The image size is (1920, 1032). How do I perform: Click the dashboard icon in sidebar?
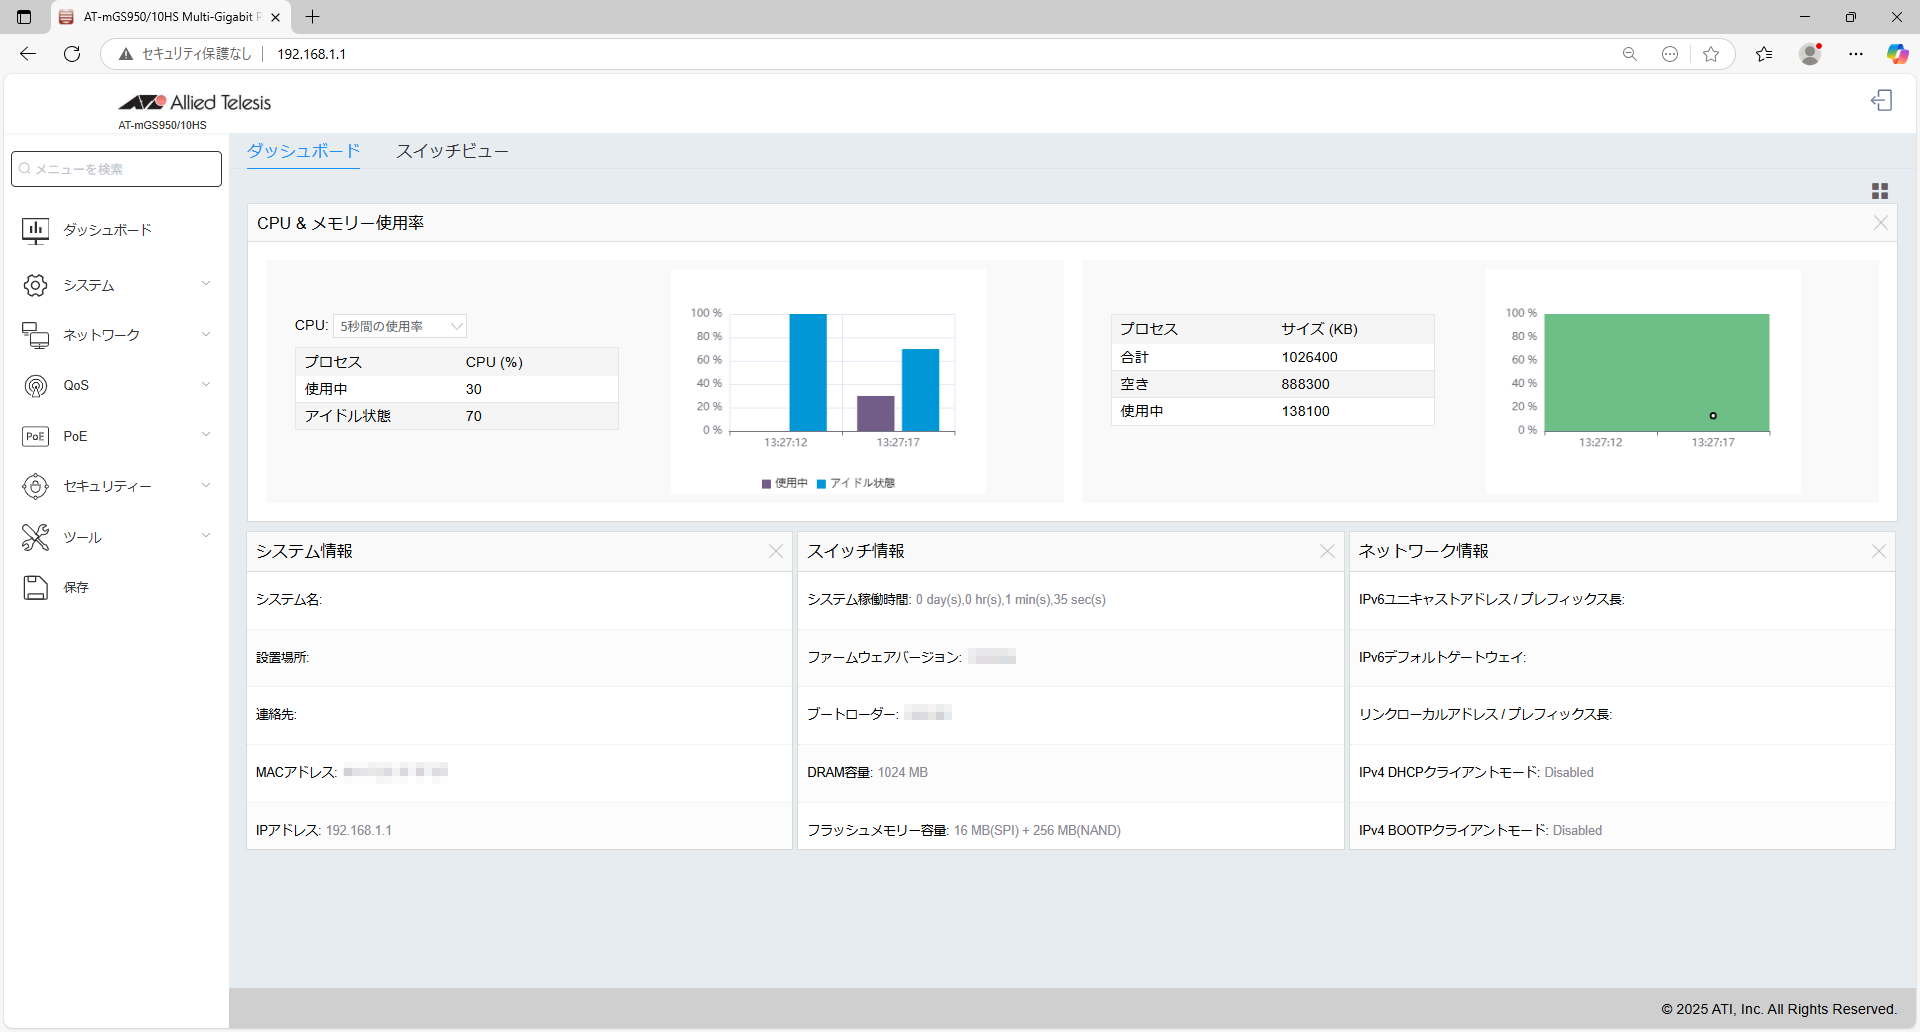click(x=35, y=231)
